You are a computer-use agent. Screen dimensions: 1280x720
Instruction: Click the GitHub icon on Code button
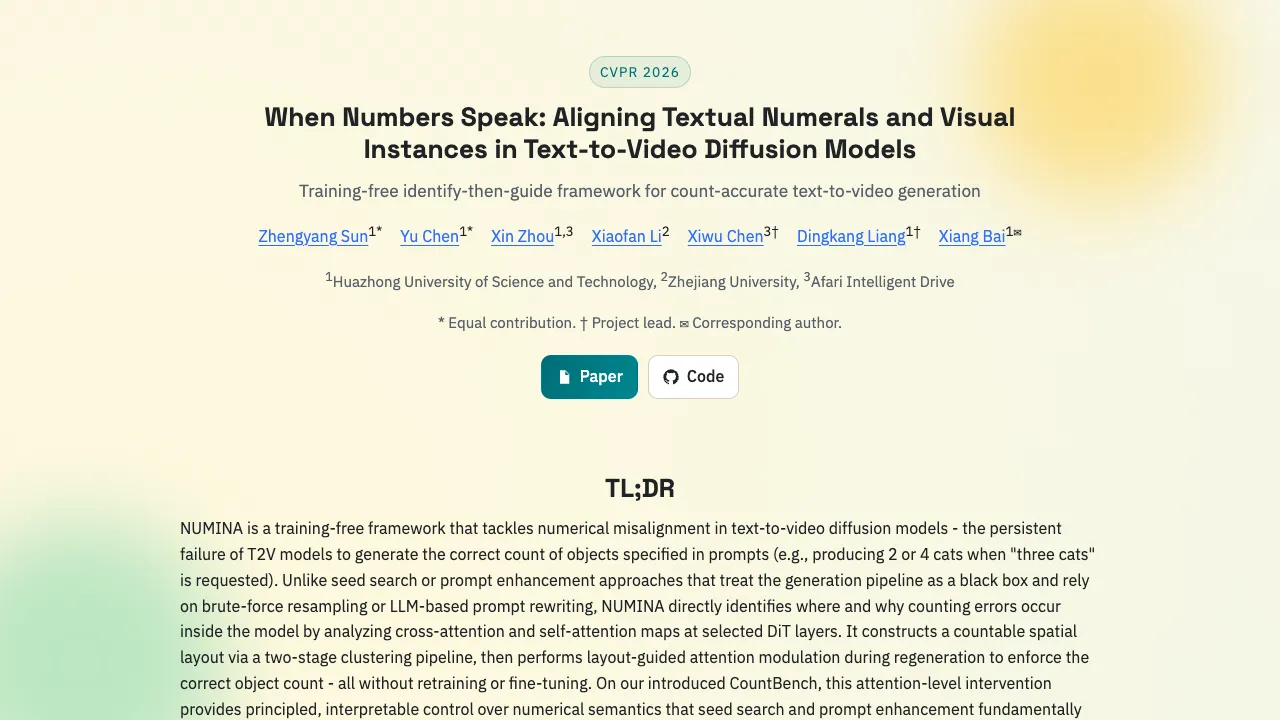pos(671,377)
